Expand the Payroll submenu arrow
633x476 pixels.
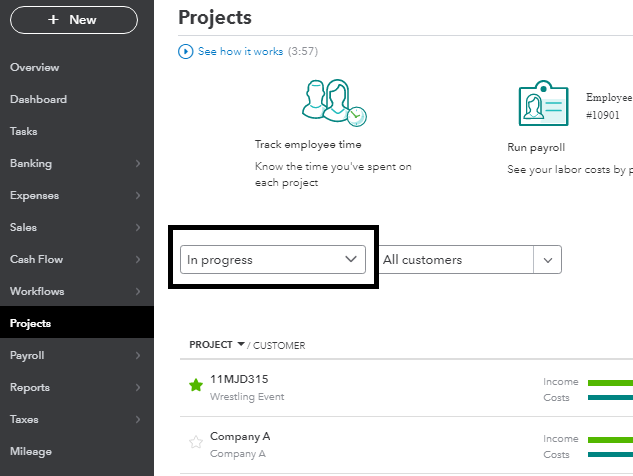coord(138,356)
